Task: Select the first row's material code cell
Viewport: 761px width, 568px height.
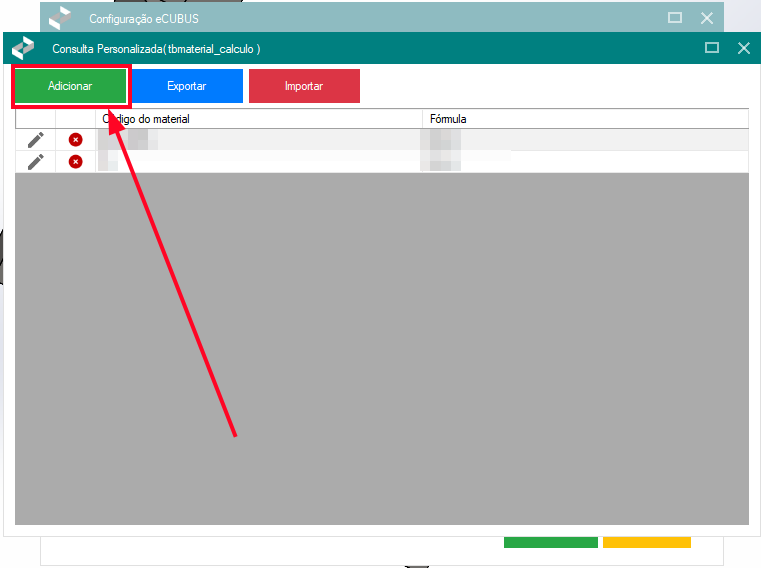Action: click(x=258, y=140)
